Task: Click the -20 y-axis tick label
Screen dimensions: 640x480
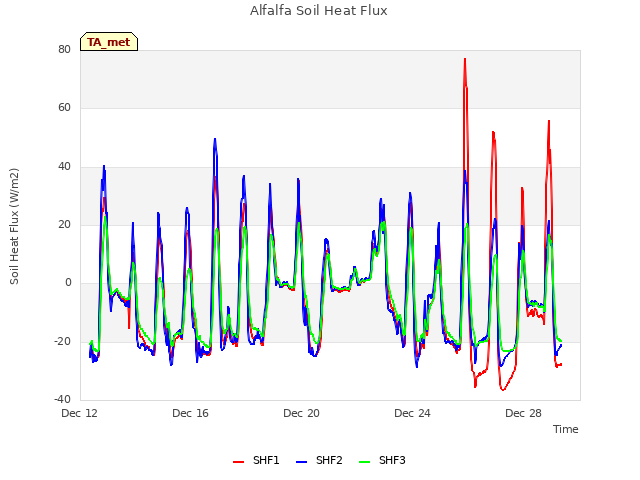Action: click(62, 341)
